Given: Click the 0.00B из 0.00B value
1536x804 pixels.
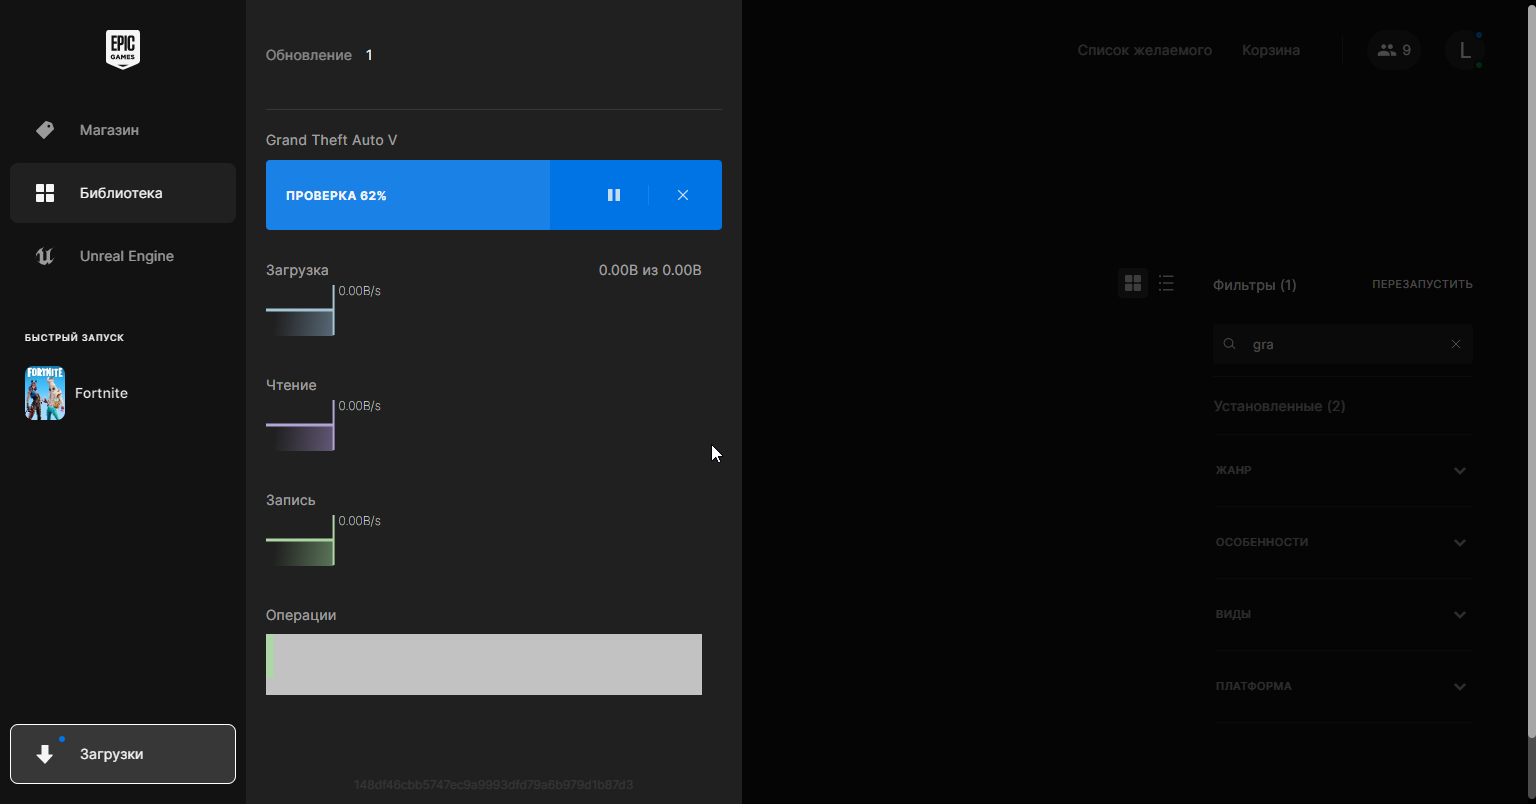Looking at the screenshot, I should click(x=650, y=270).
